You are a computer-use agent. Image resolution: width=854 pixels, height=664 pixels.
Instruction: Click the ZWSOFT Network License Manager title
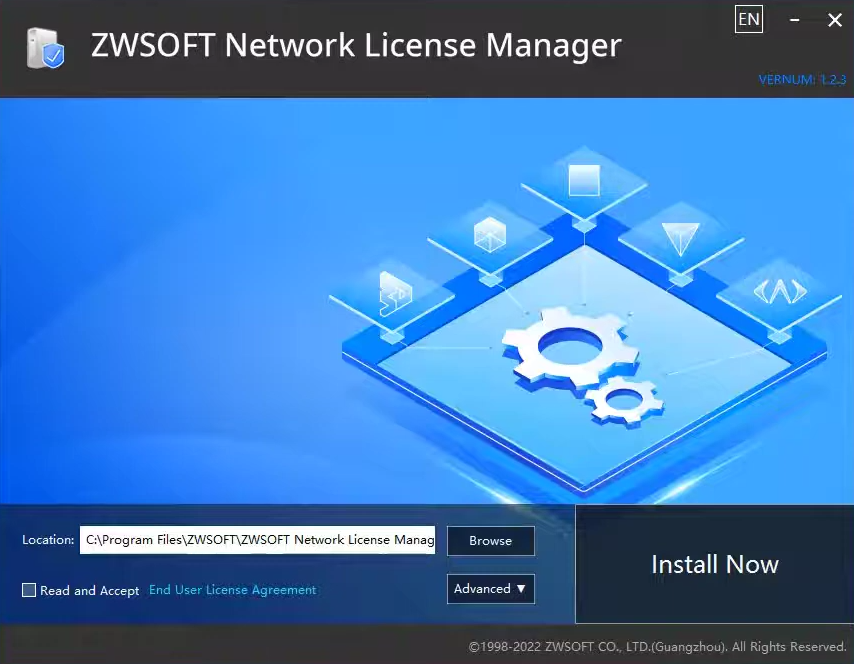pyautogui.click(x=356, y=45)
